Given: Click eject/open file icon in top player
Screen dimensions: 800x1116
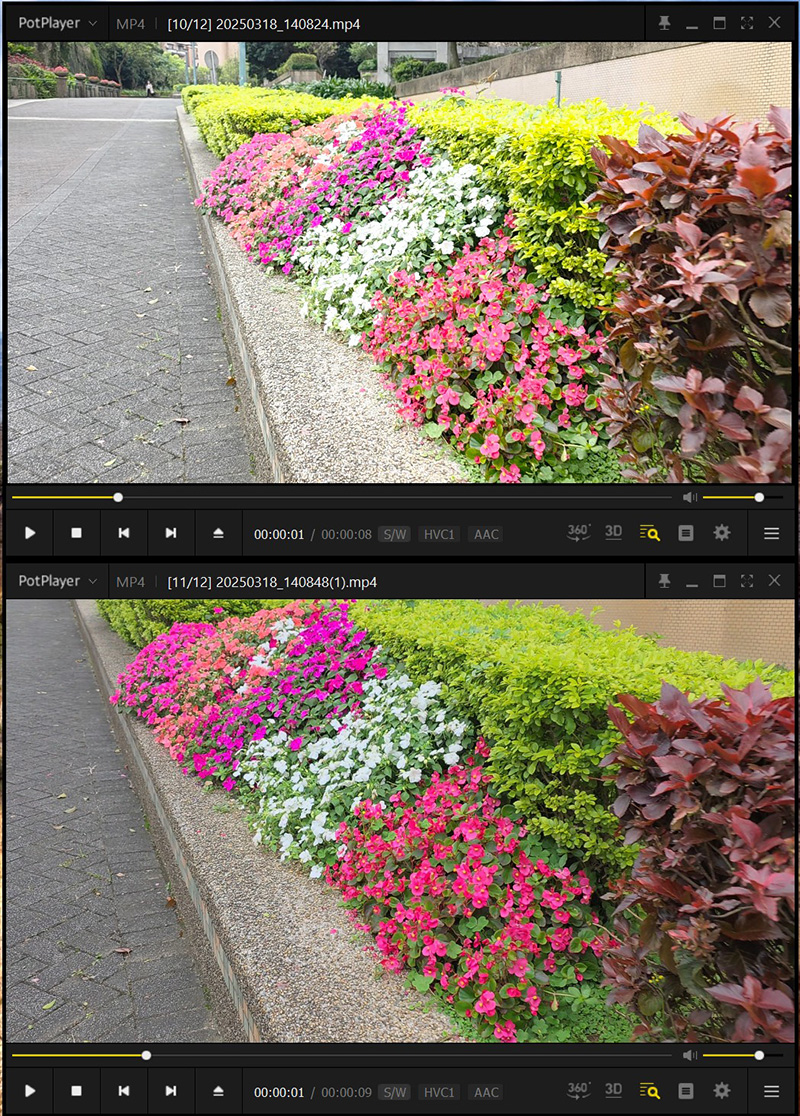Looking at the screenshot, I should click(219, 533).
